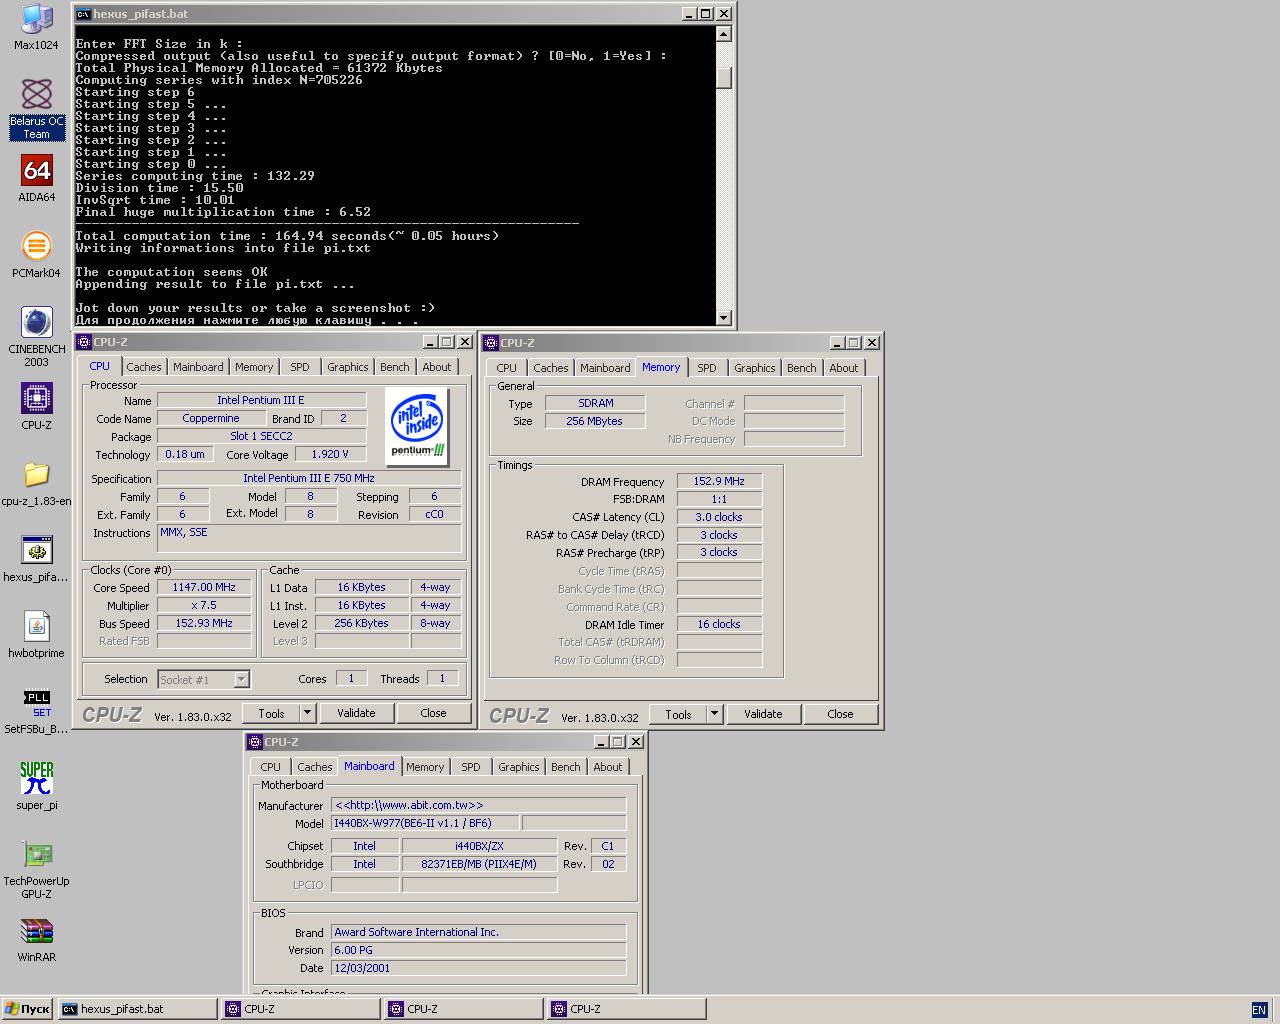
Task: Click Validate in the Memory window
Action: pos(763,714)
